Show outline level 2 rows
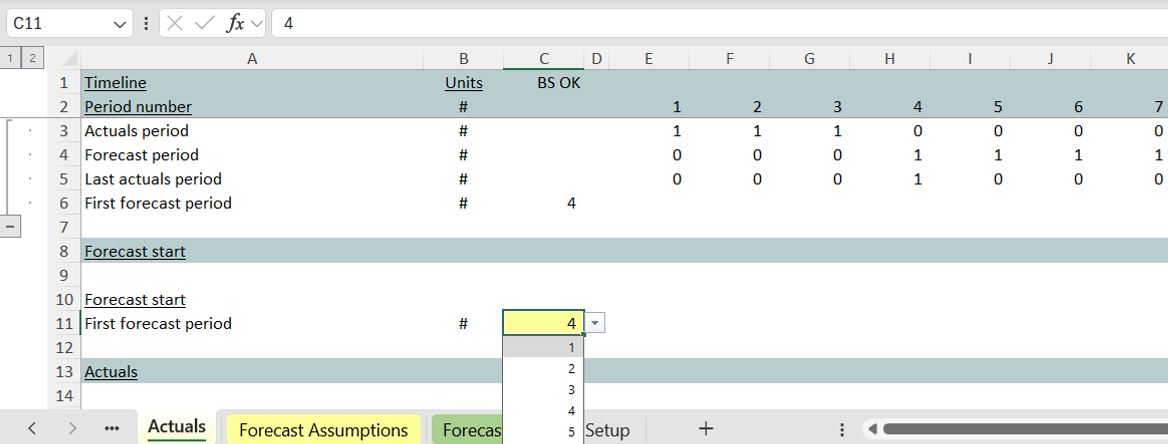 [x=31, y=59]
